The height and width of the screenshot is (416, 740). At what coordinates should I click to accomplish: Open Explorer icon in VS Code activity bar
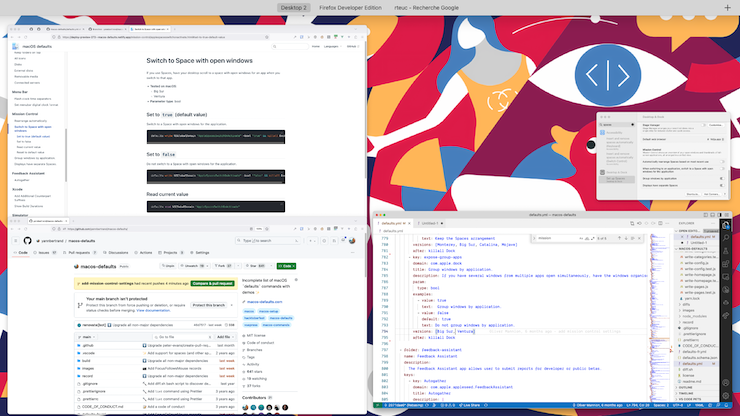[726, 225]
